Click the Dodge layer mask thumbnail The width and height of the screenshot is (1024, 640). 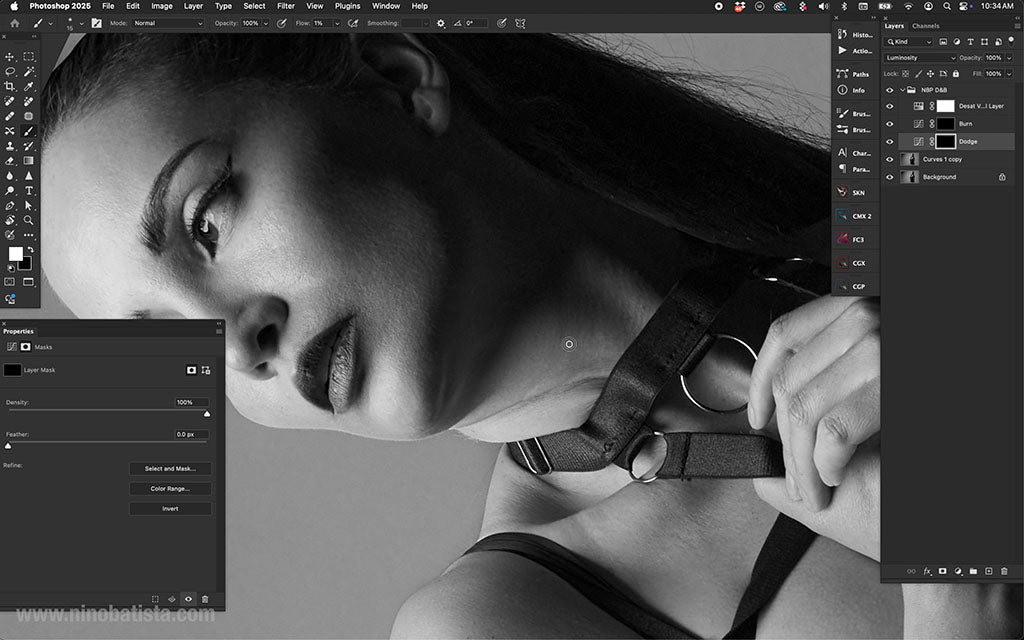pos(946,141)
